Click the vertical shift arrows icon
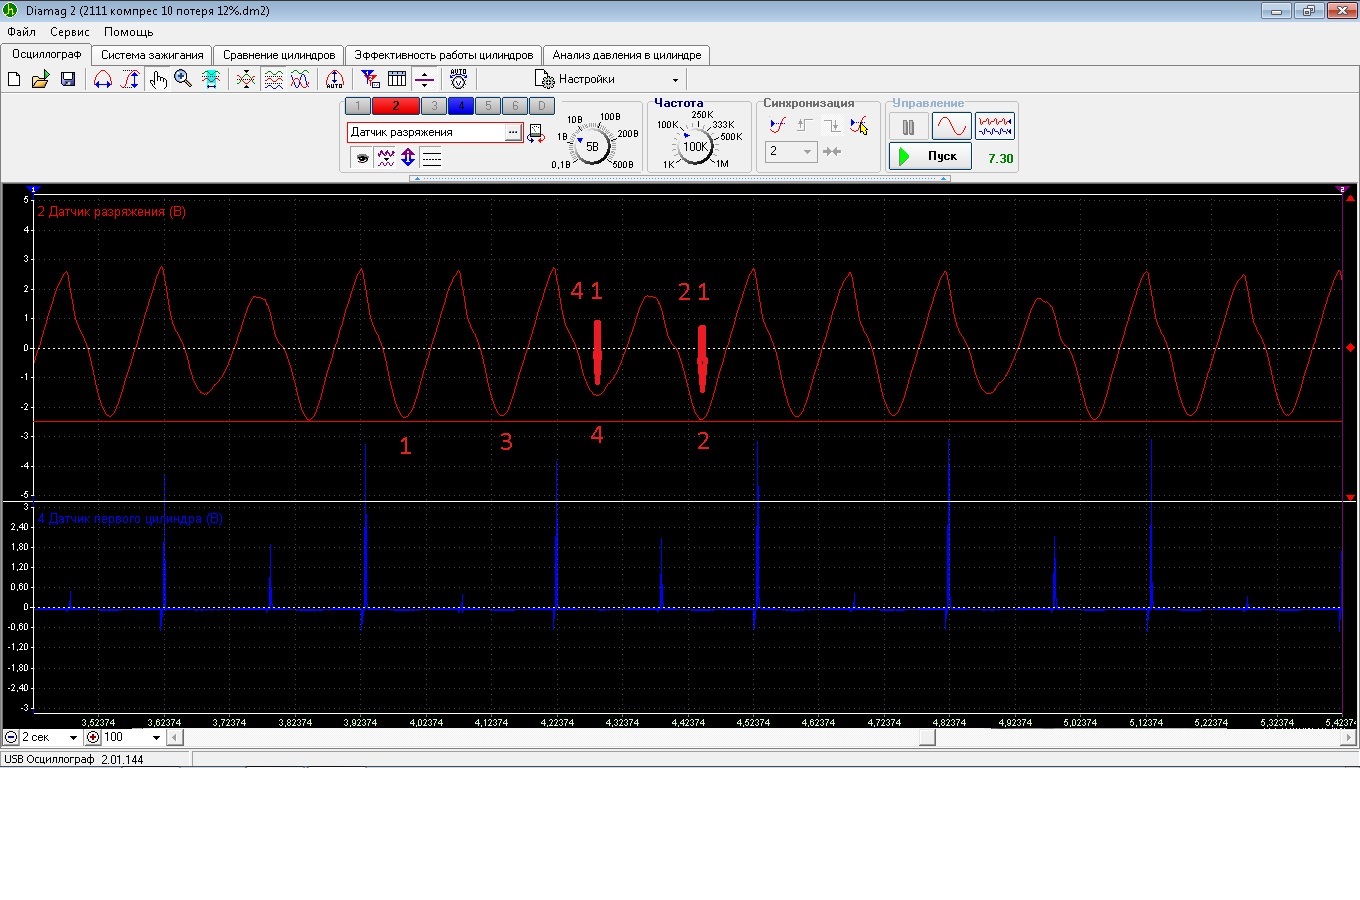Viewport: 1360px width, 900px height. 408,158
